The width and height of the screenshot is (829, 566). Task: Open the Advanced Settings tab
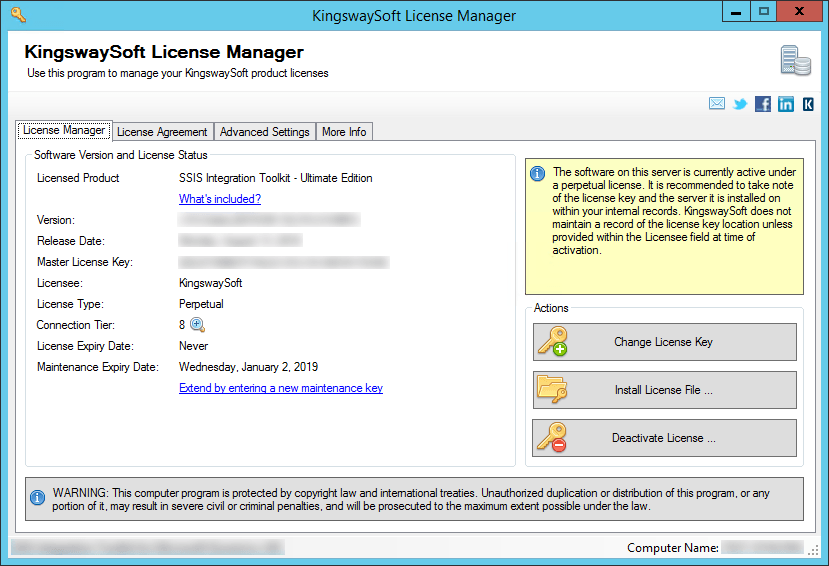(264, 132)
